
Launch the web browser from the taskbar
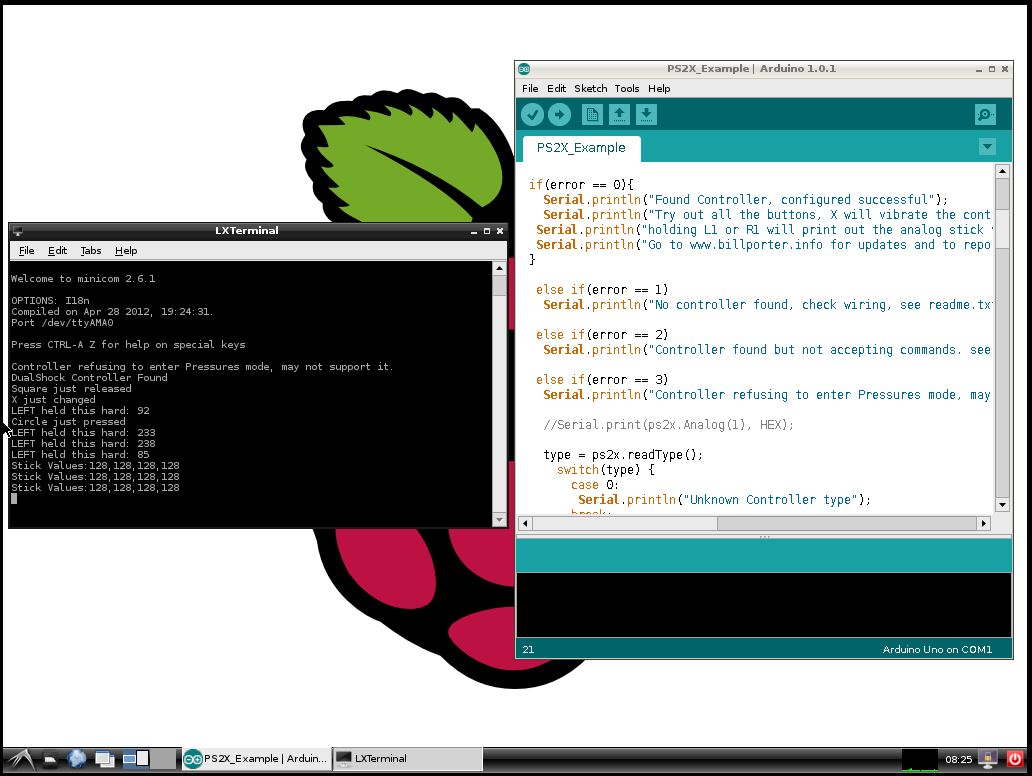pyautogui.click(x=77, y=759)
